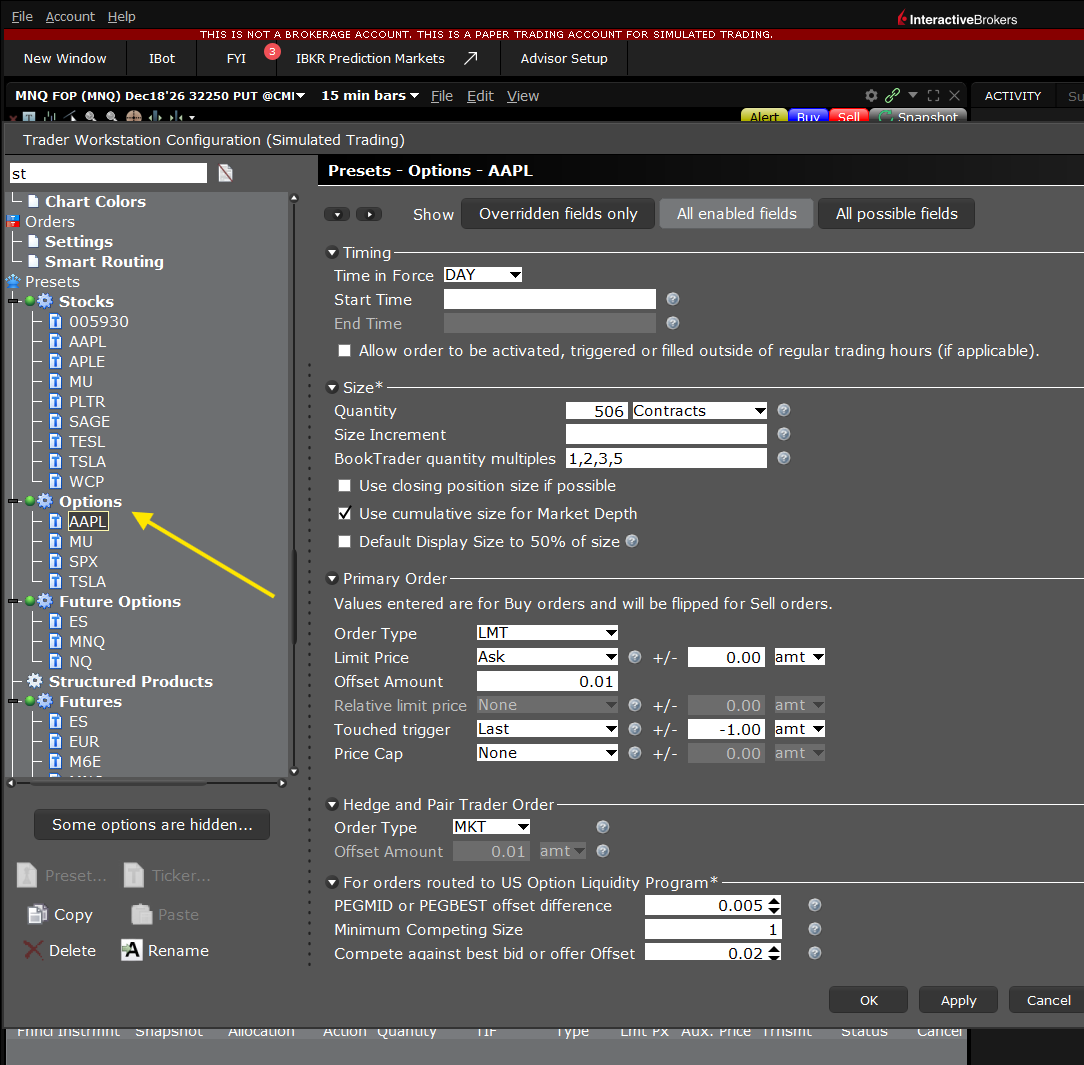Viewport: 1084px width, 1065px height.
Task: Uncheck Use cumulative size for Market Depth
Action: click(344, 513)
